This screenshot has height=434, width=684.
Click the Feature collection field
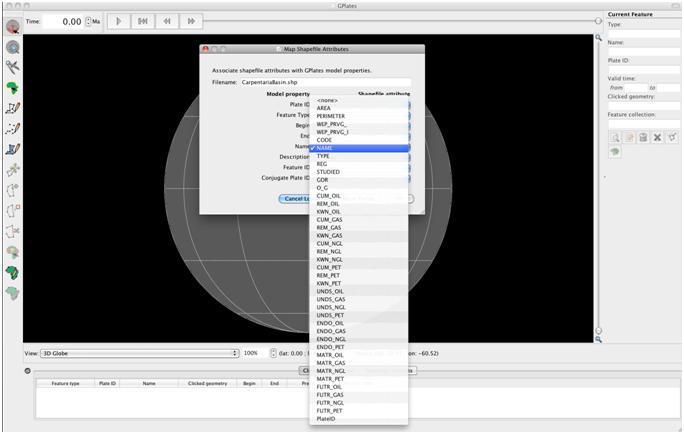[x=644, y=124]
